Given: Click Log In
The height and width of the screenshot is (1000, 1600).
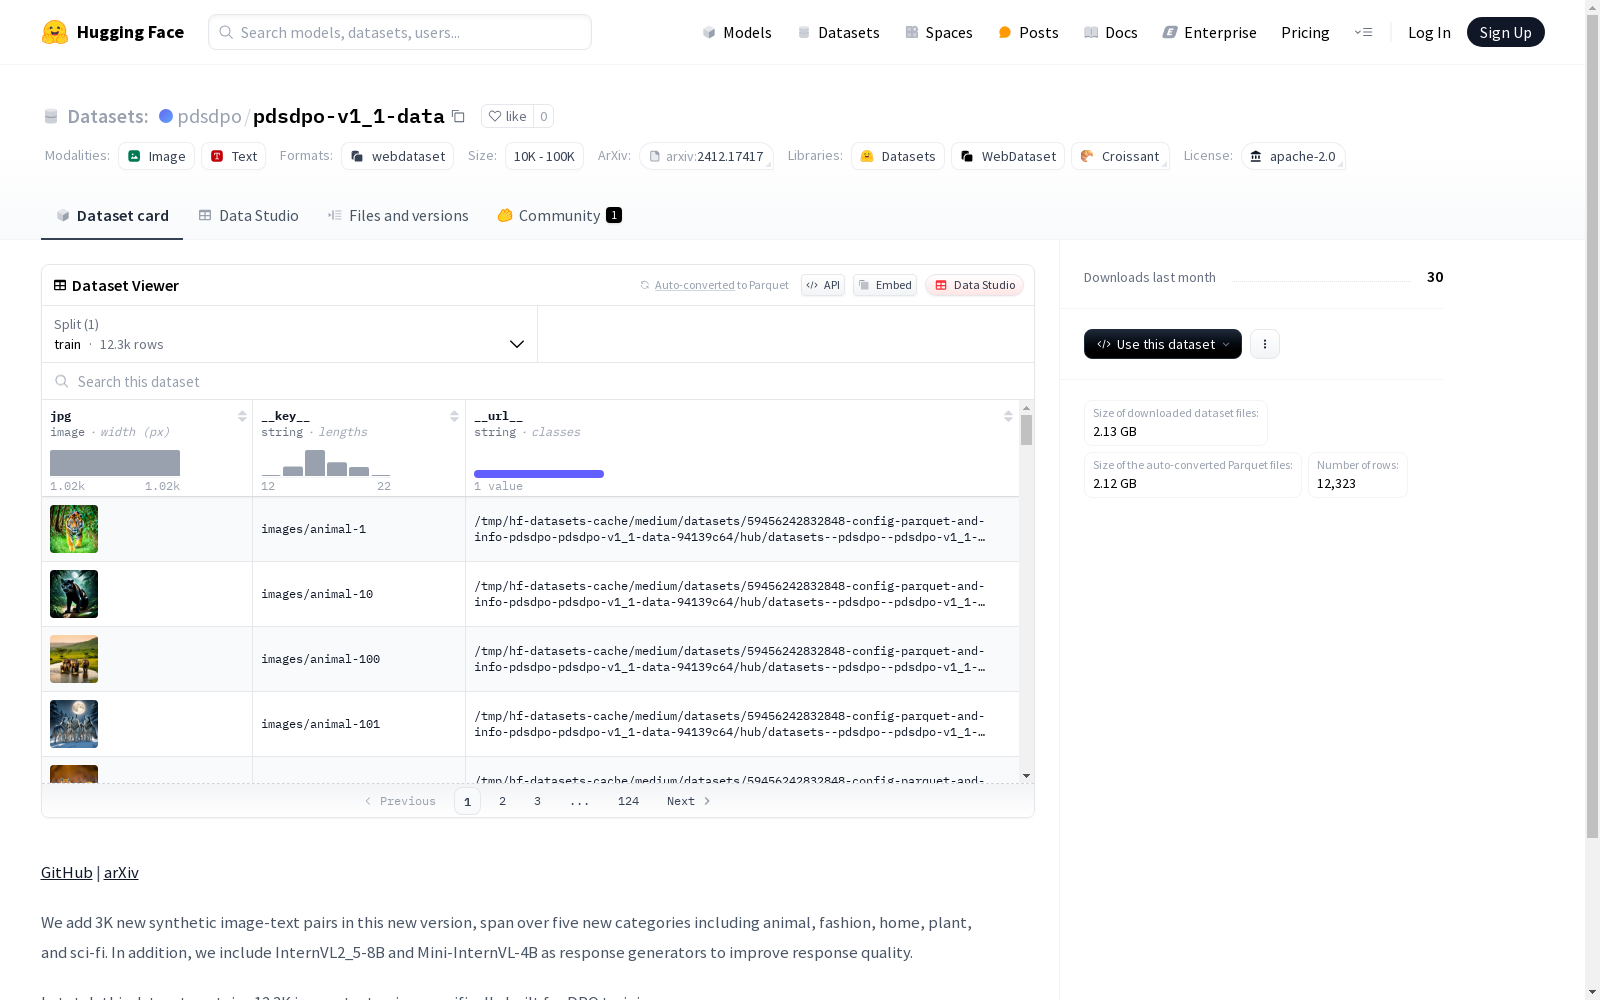Looking at the screenshot, I should pyautogui.click(x=1429, y=32).
